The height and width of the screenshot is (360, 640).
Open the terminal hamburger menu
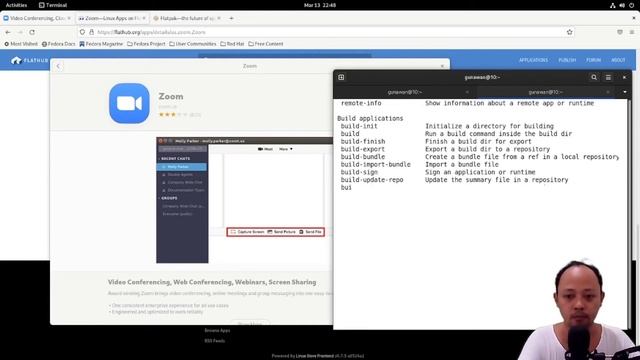pos(608,77)
